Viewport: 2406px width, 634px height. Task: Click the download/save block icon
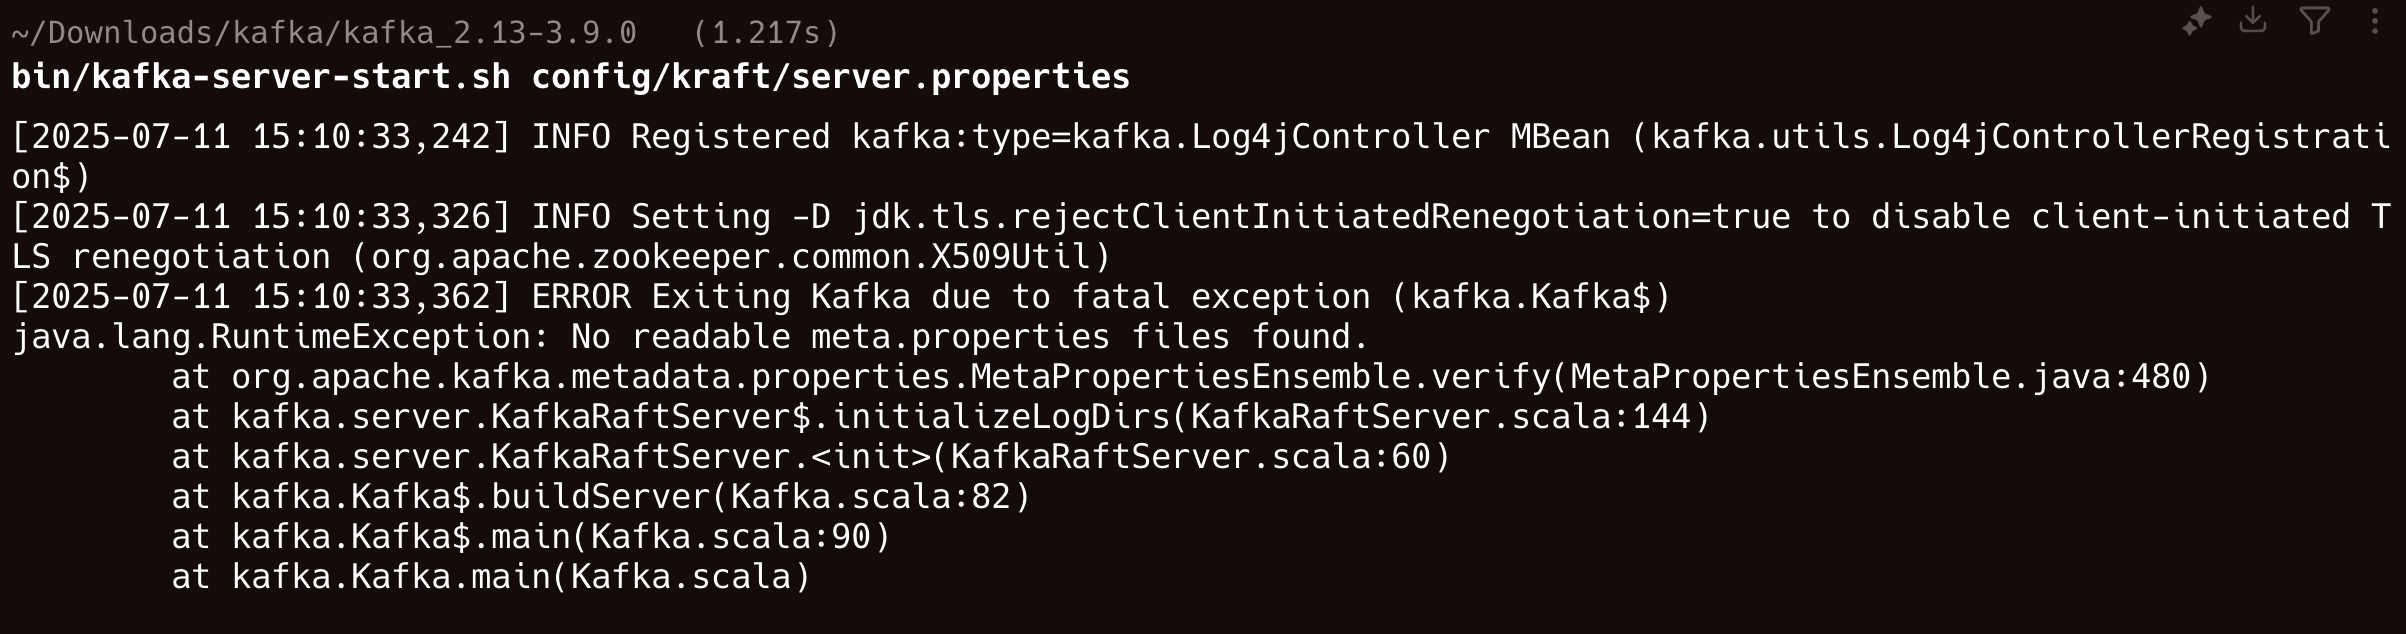(2253, 20)
